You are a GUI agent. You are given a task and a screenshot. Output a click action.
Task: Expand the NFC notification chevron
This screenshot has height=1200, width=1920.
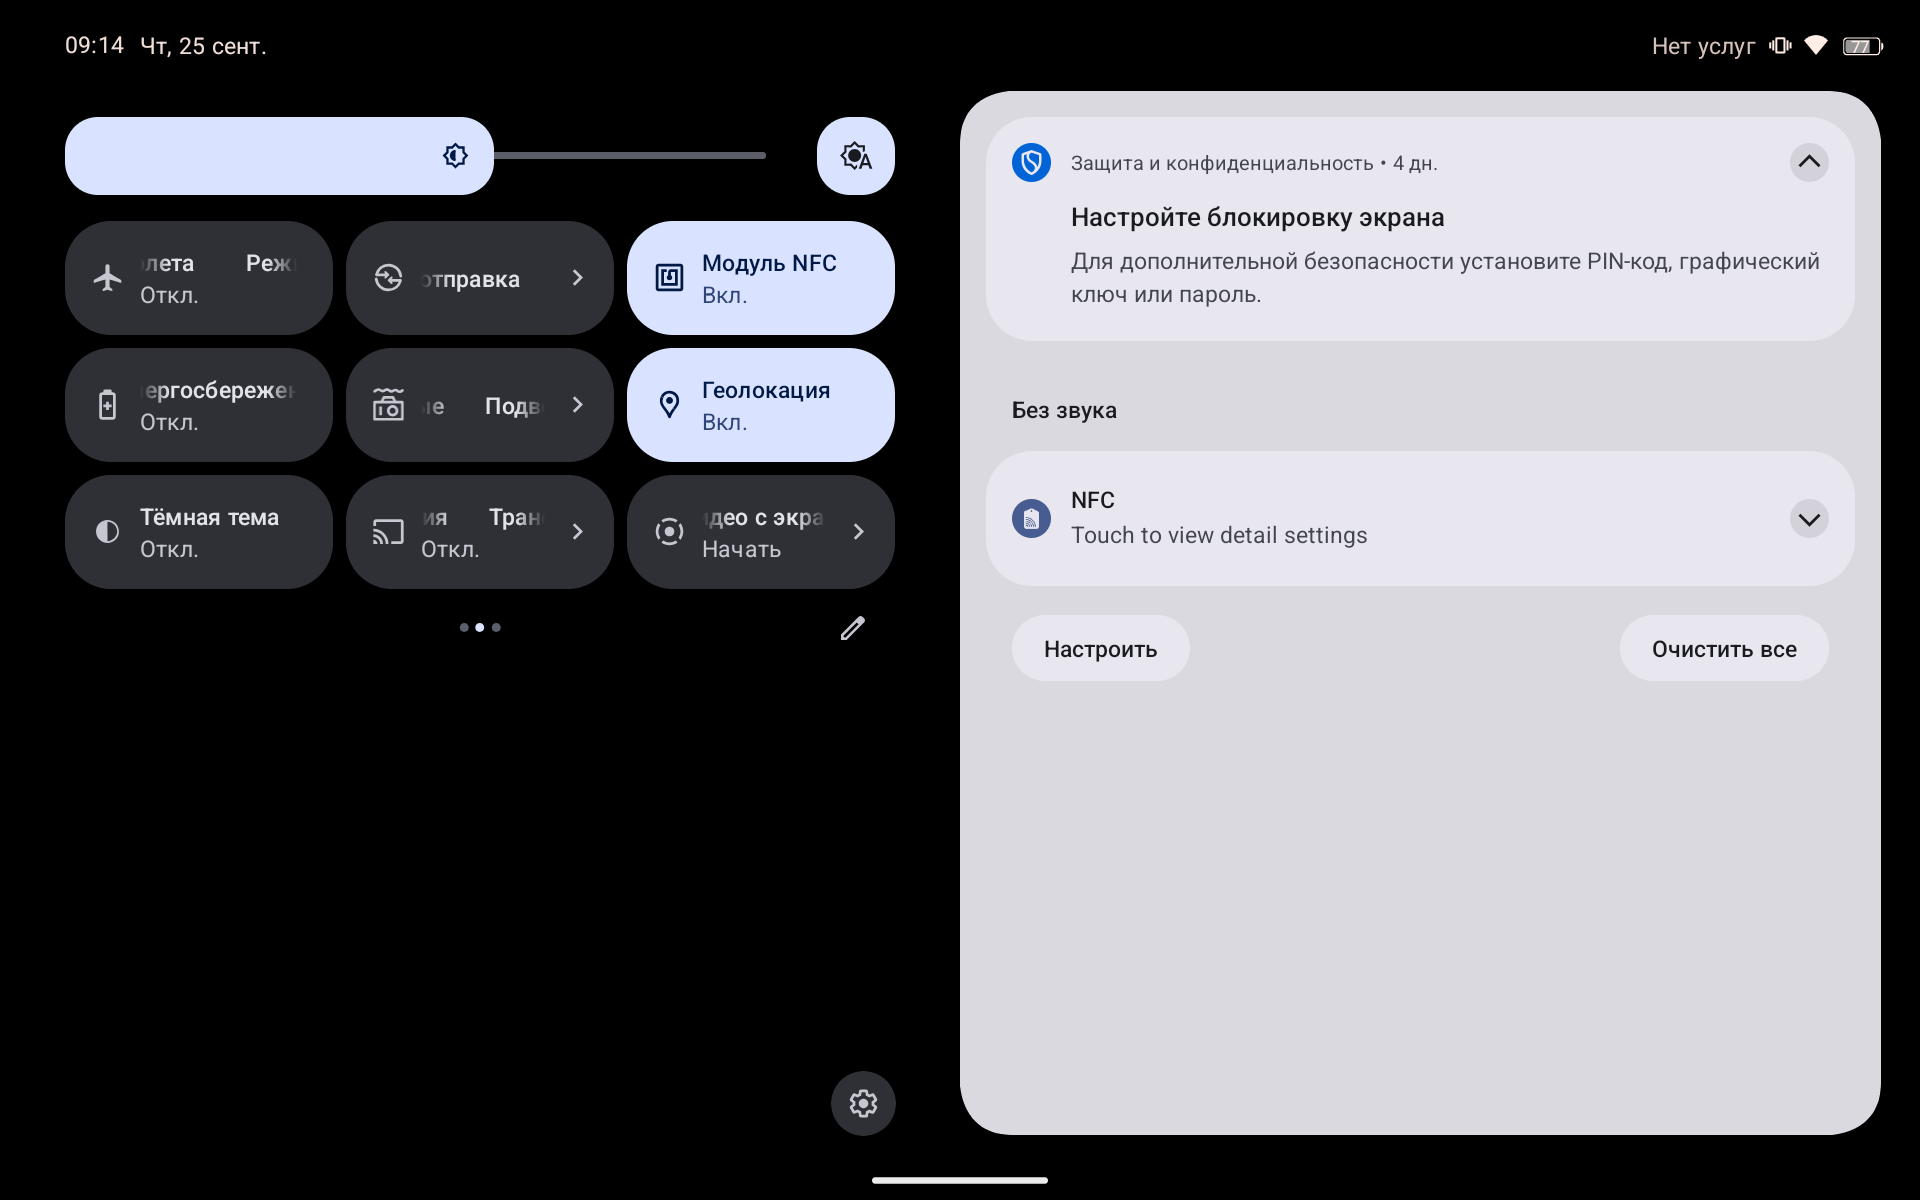coord(1809,519)
